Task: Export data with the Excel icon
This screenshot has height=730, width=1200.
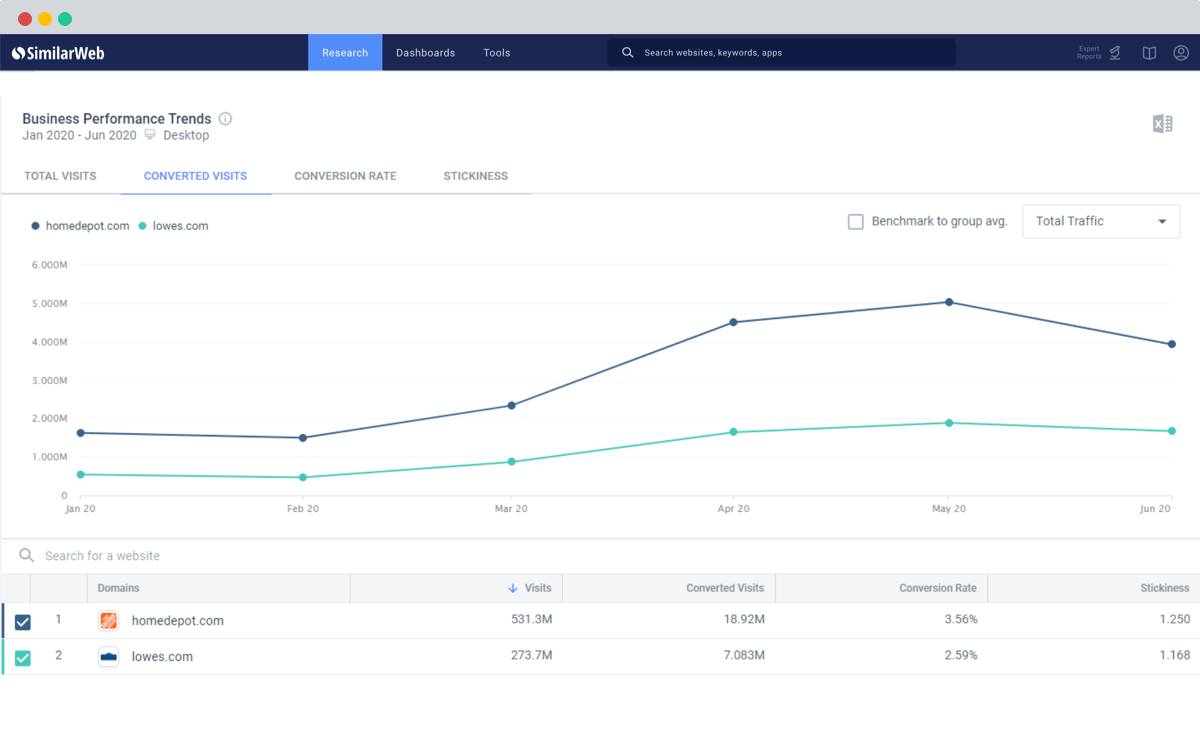Action: point(1162,124)
